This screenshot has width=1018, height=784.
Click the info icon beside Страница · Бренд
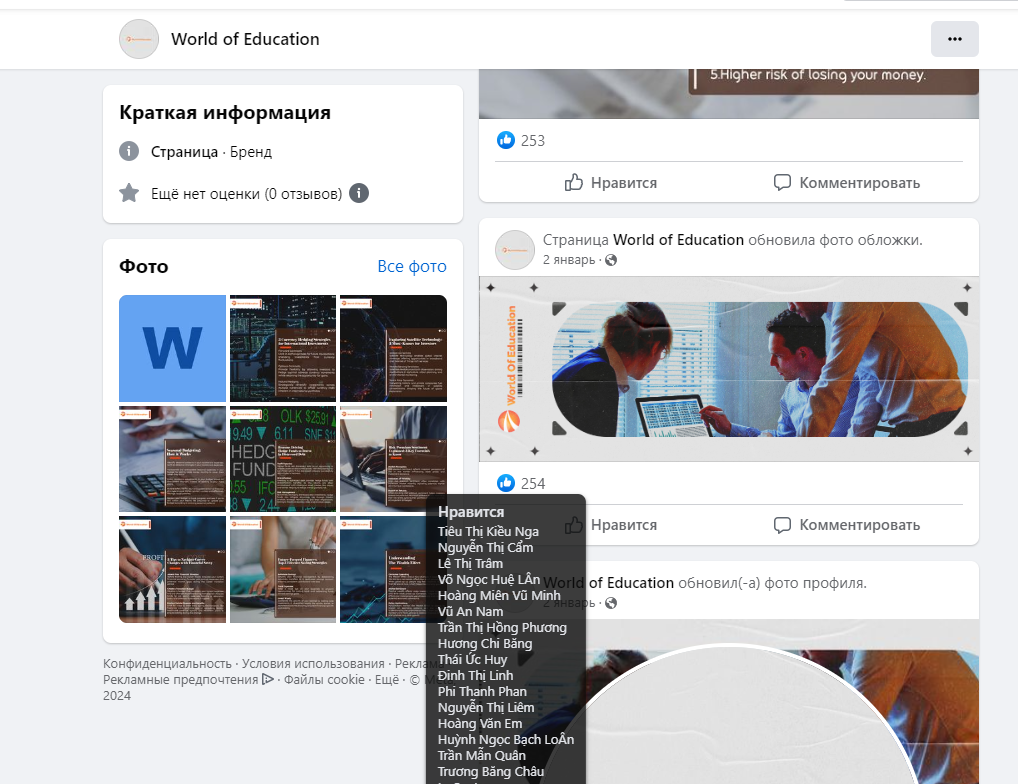tap(129, 151)
